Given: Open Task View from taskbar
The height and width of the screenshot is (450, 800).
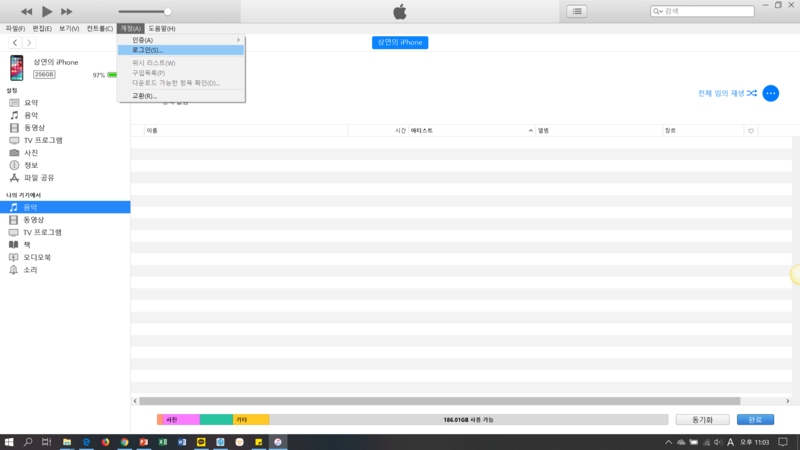Looking at the screenshot, I should (46, 442).
